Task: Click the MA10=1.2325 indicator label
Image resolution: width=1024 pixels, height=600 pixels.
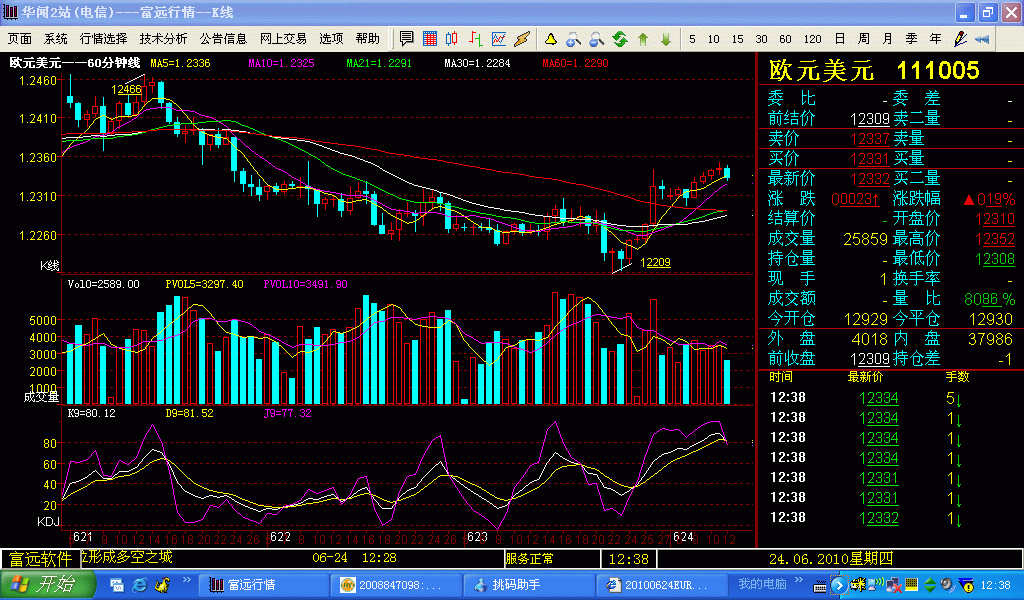Action: (x=281, y=63)
